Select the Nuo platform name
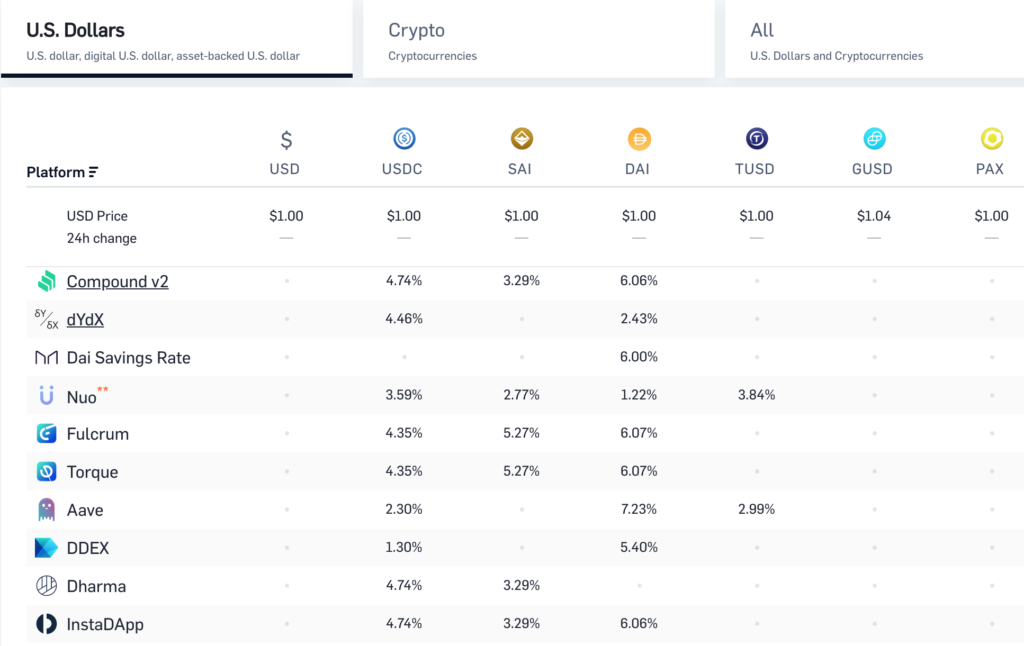Viewport: 1024px width, 646px height. (x=82, y=397)
